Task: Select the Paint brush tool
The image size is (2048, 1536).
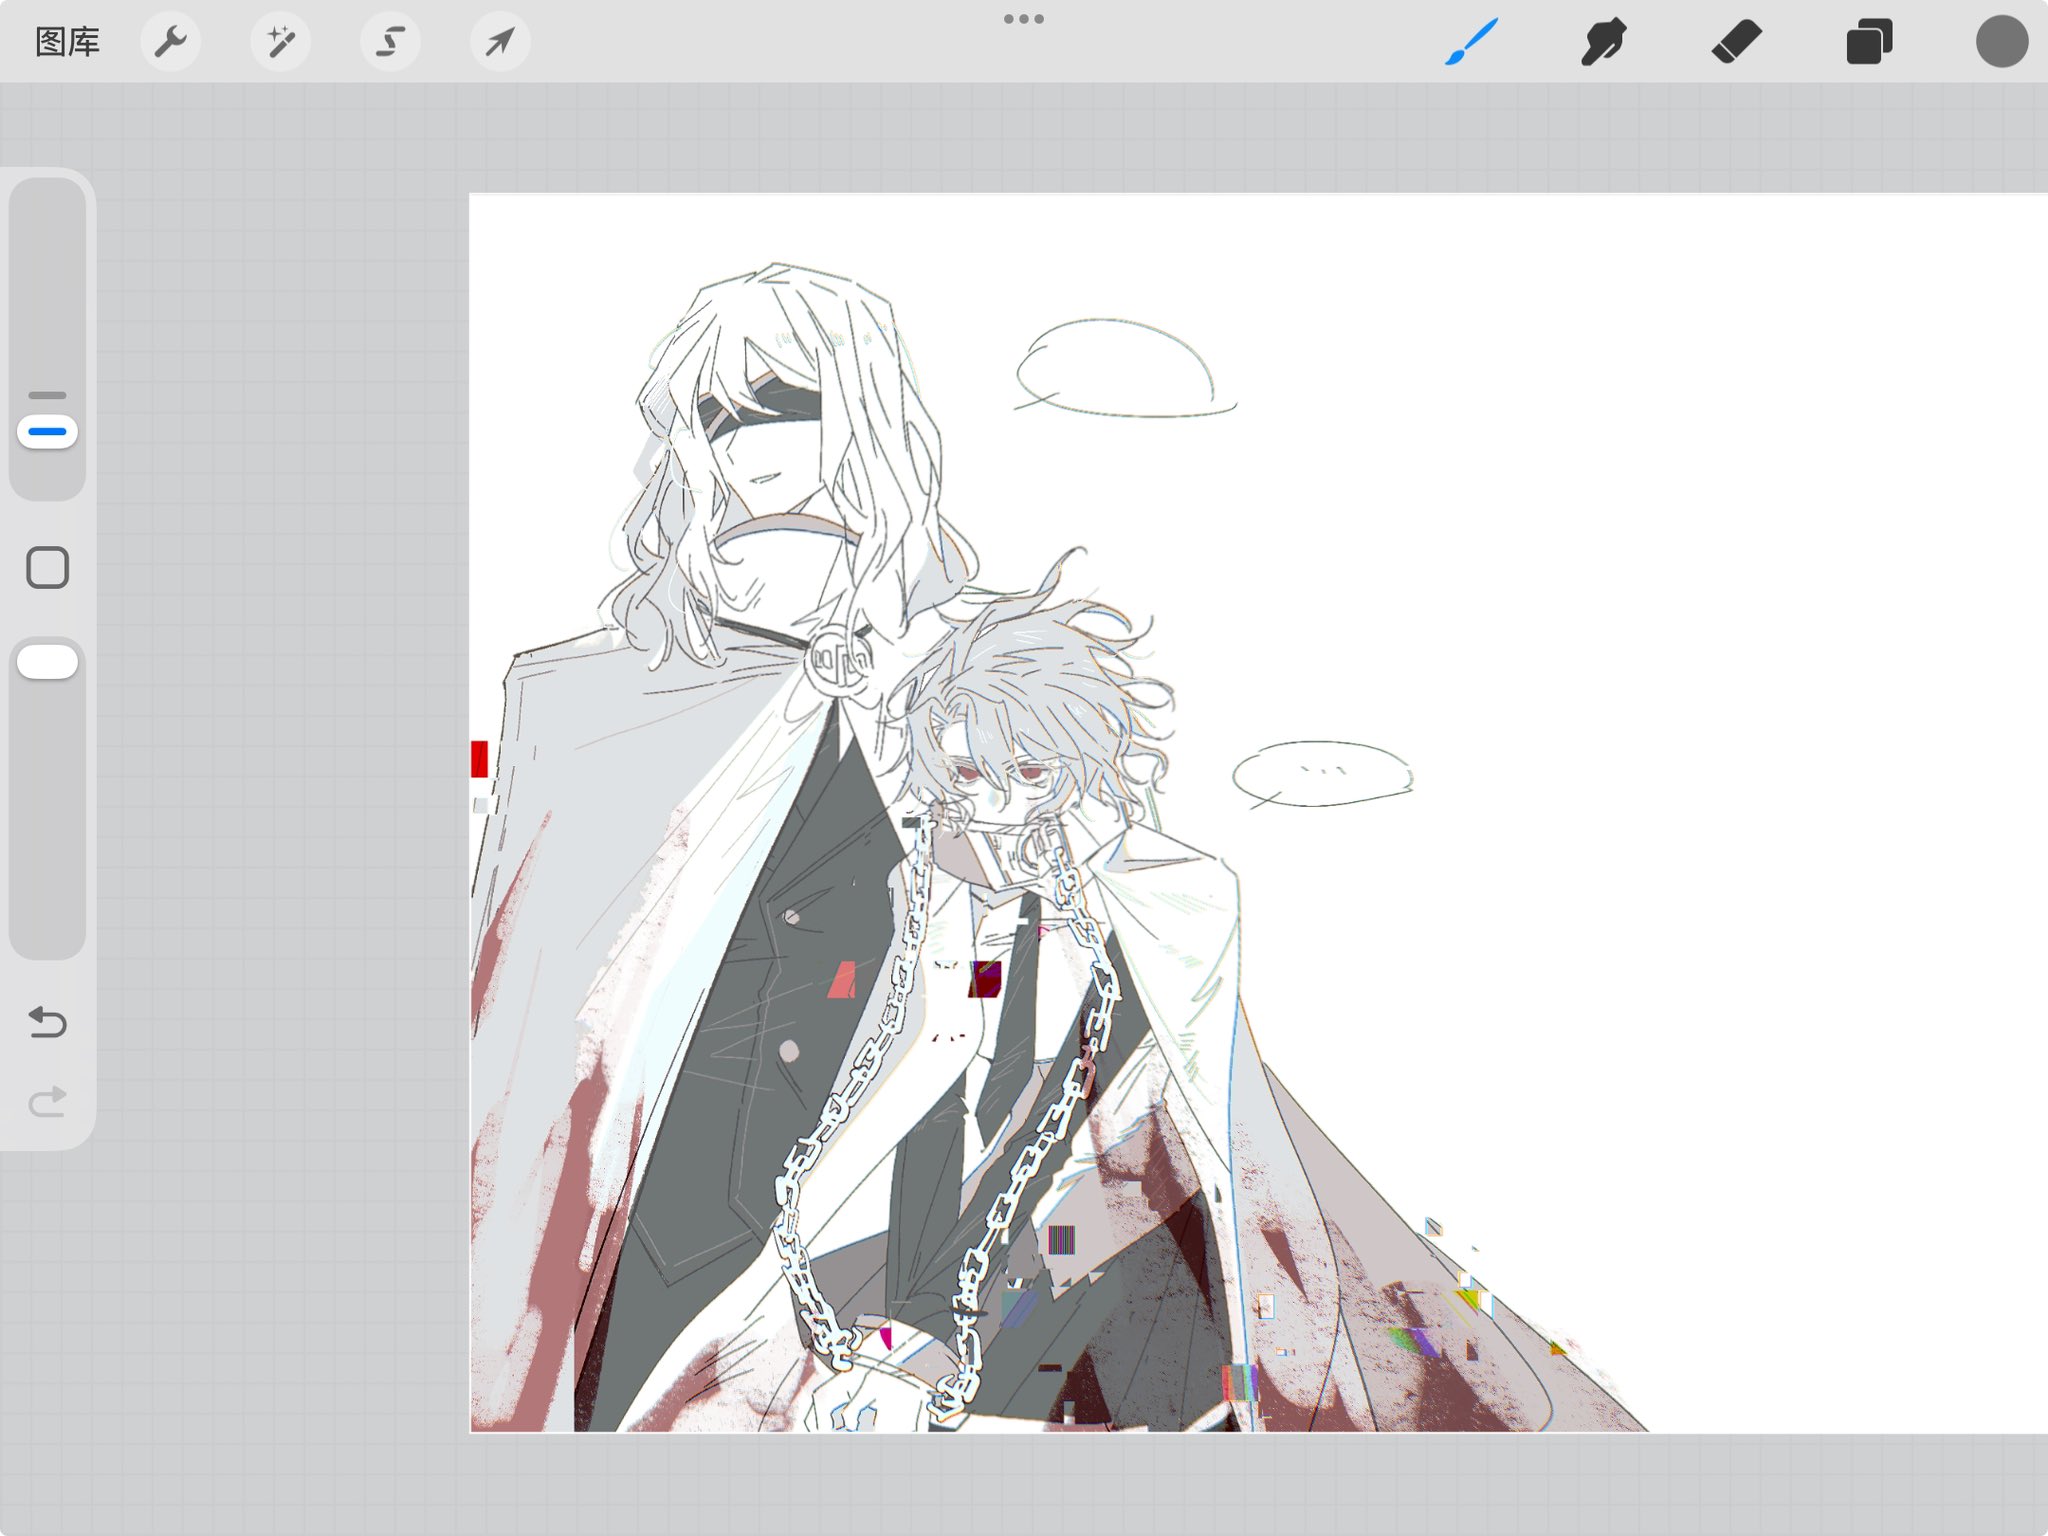Action: [1471, 42]
